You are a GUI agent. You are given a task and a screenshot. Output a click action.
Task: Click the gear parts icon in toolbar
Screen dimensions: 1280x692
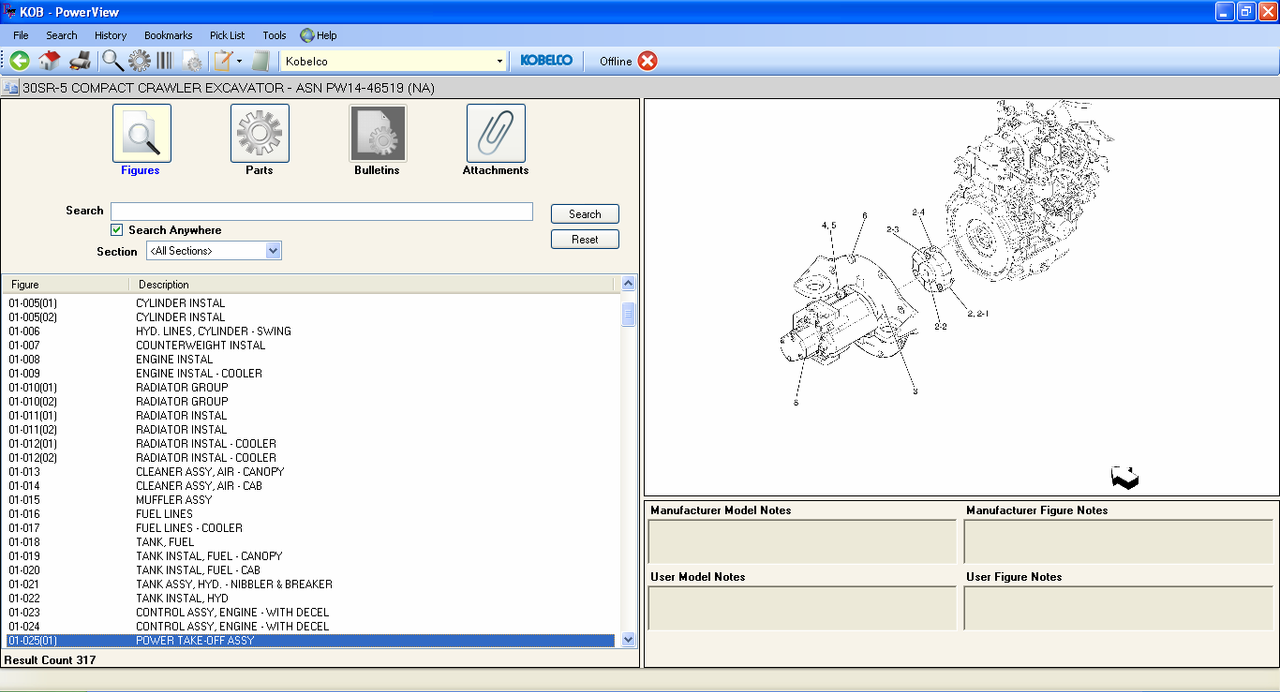139,61
